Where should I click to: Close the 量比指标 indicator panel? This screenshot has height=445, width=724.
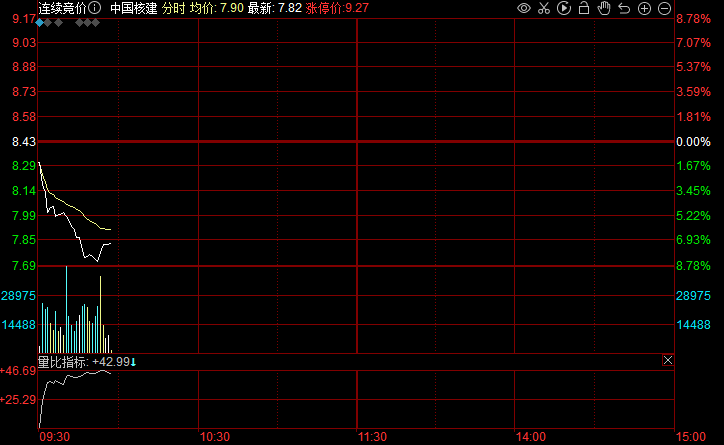pyautogui.click(x=668, y=360)
